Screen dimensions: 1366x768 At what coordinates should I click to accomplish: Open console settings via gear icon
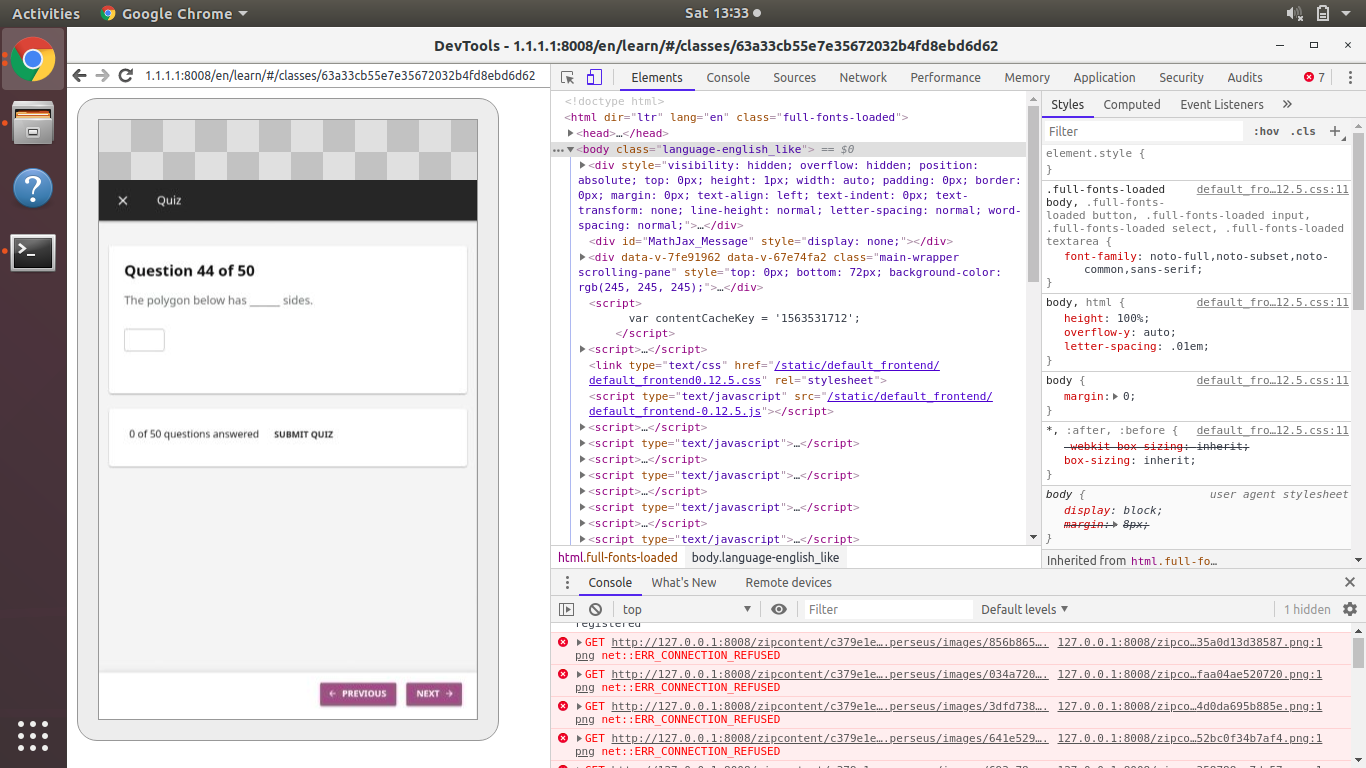click(1349, 609)
